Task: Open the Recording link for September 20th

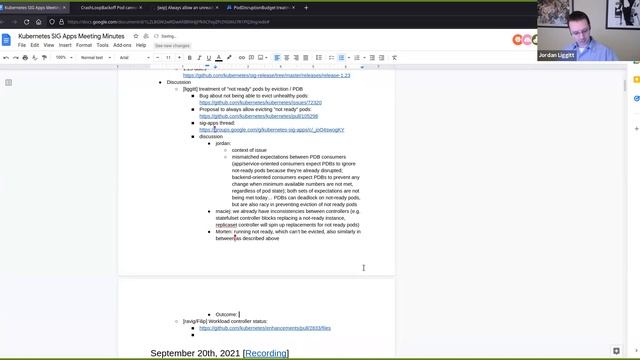Action: click(266, 353)
